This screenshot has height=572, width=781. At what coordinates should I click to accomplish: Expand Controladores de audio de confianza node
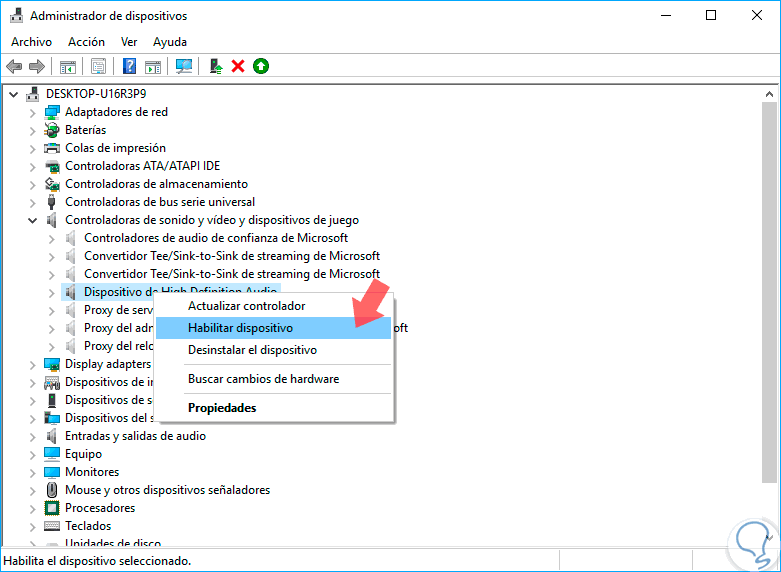click(x=51, y=239)
